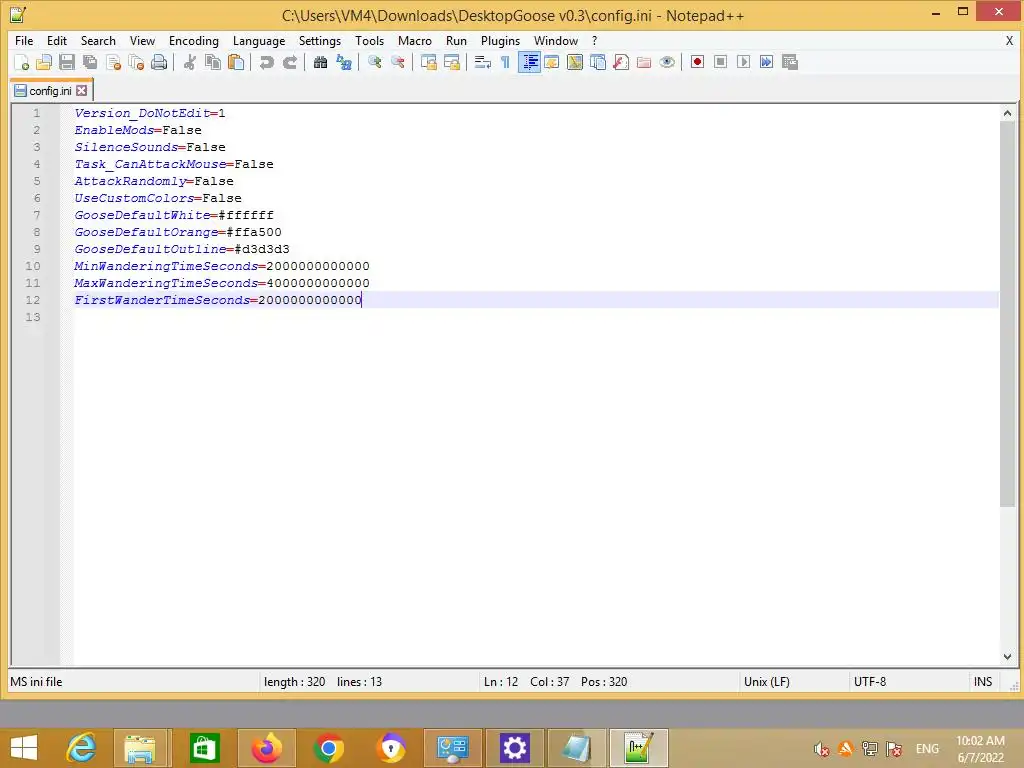Open the Window menu

click(556, 40)
